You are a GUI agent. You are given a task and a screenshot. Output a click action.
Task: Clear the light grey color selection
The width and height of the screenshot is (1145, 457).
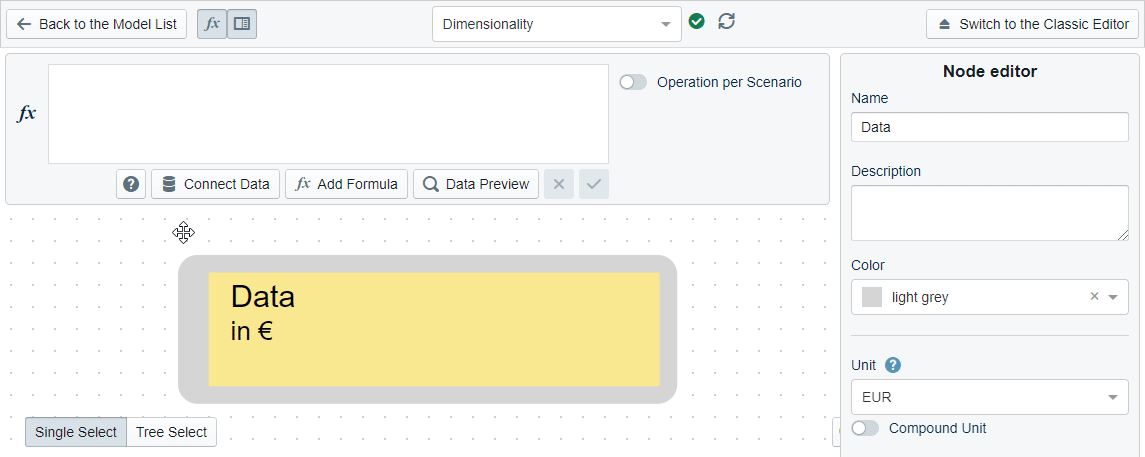[1094, 297]
